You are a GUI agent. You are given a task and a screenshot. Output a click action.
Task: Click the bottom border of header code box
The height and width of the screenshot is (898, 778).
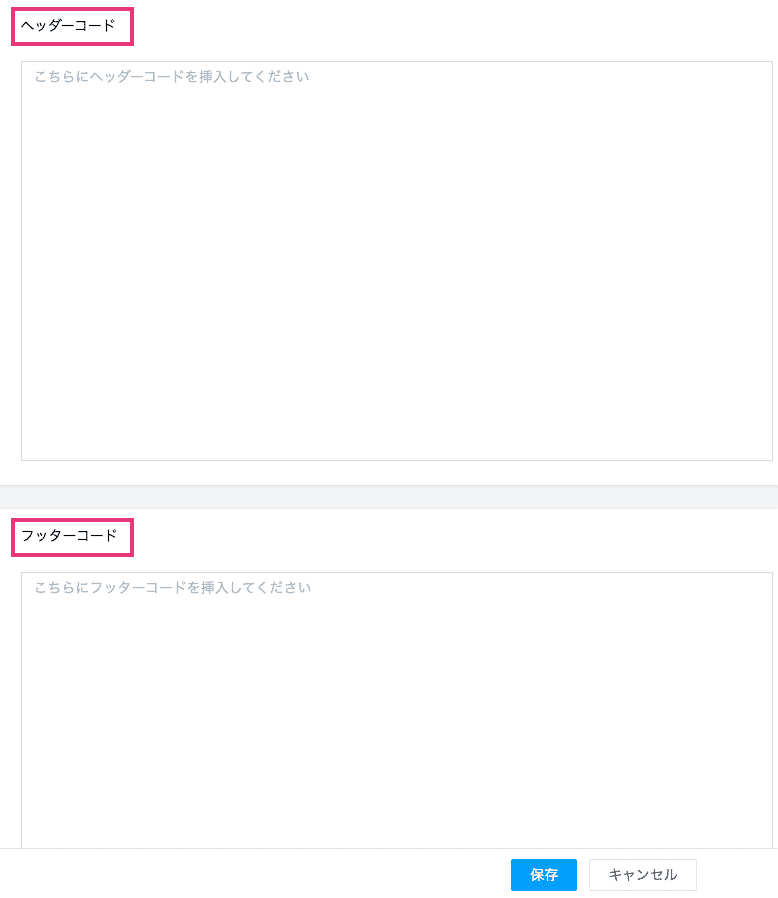pyautogui.click(x=396, y=460)
